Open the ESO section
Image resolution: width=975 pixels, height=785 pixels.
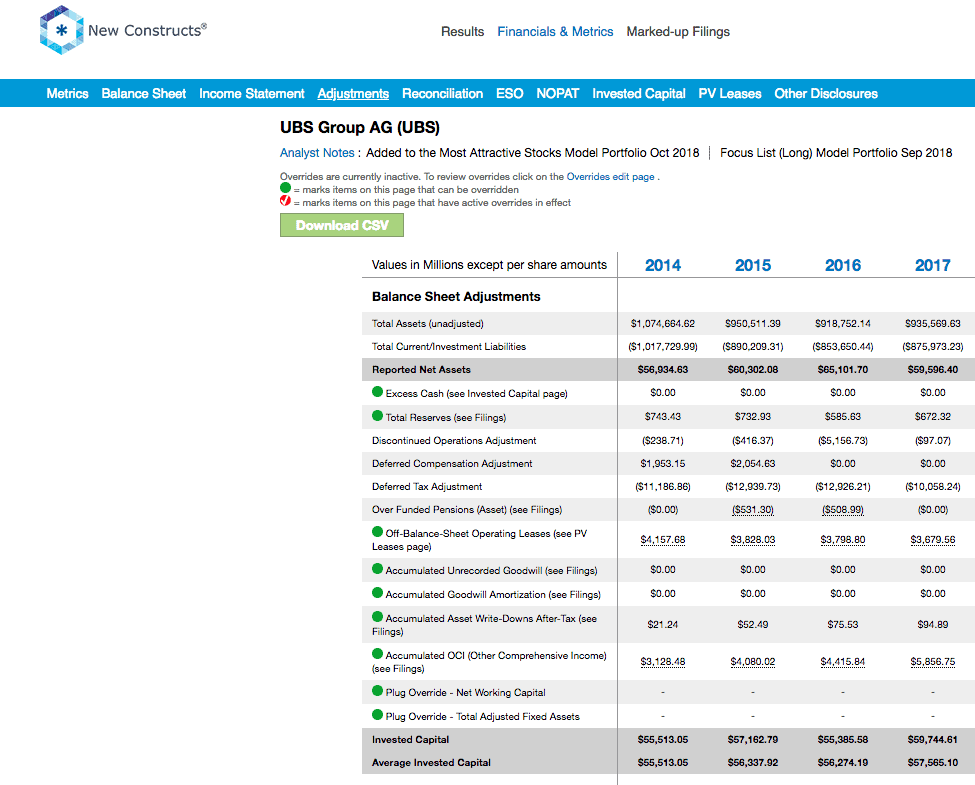[x=510, y=93]
